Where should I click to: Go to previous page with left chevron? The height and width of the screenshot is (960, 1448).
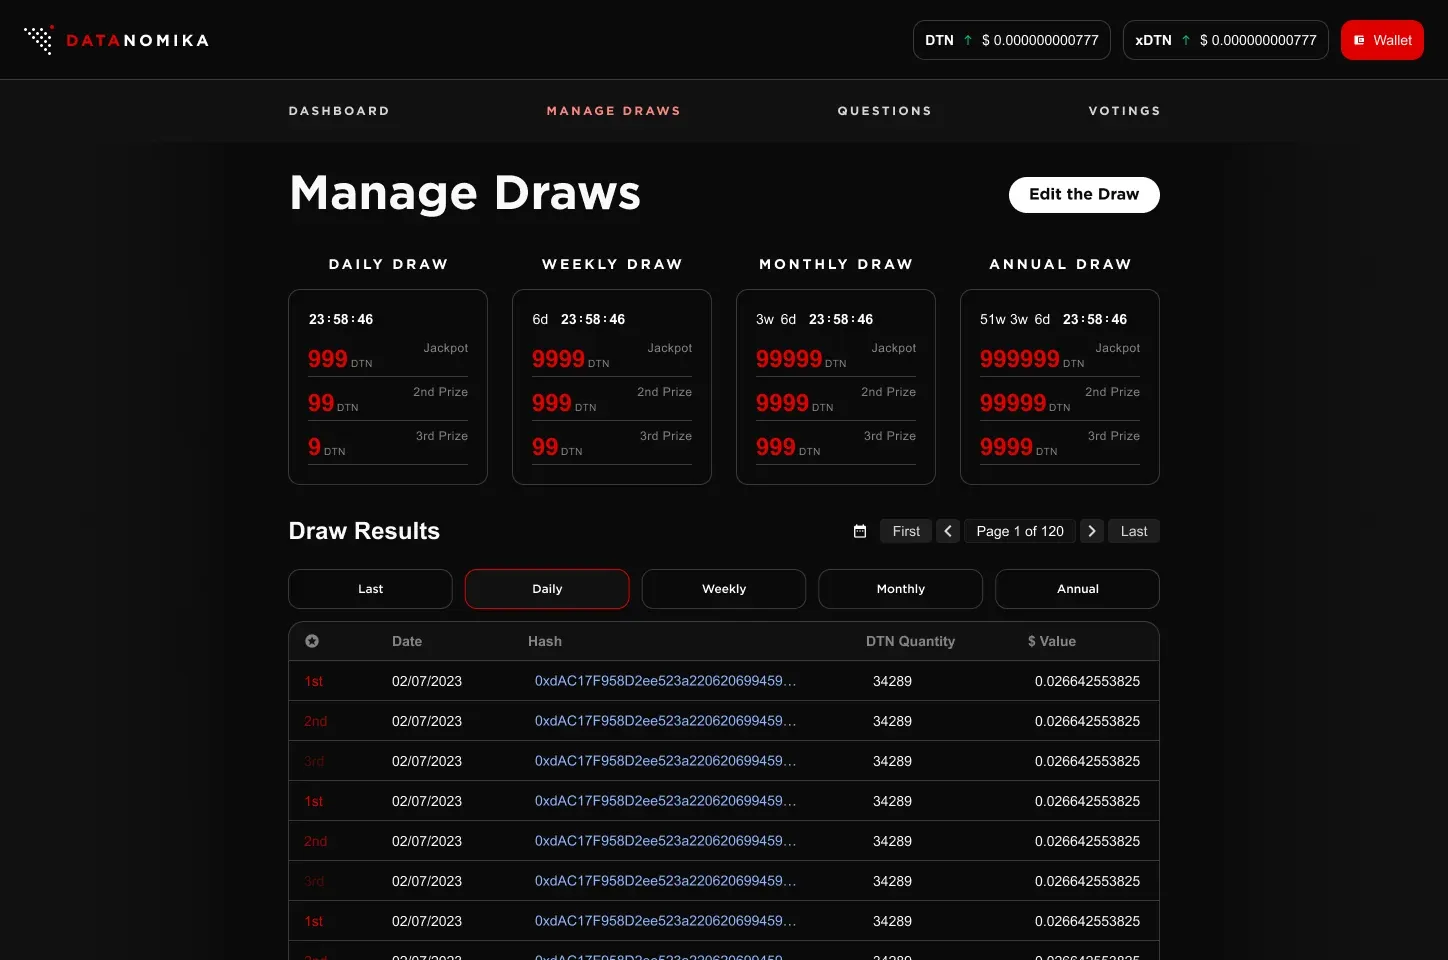[x=948, y=531]
